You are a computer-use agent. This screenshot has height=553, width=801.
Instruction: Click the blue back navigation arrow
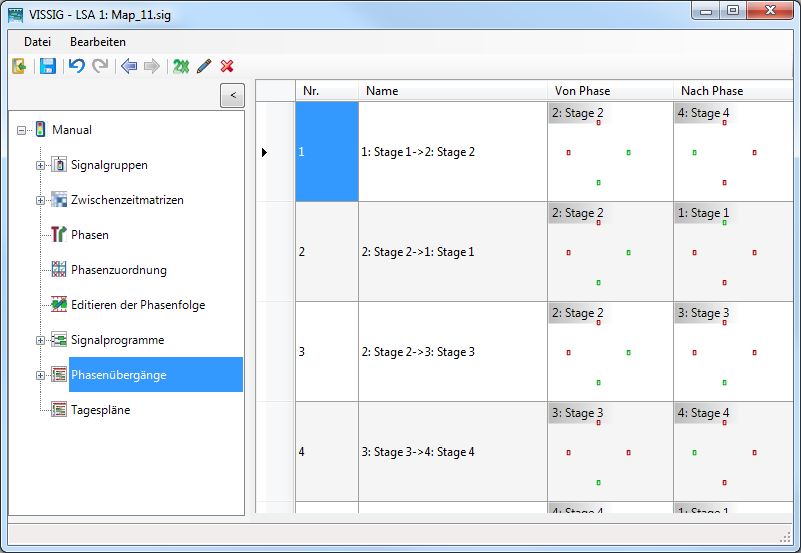(x=128, y=66)
